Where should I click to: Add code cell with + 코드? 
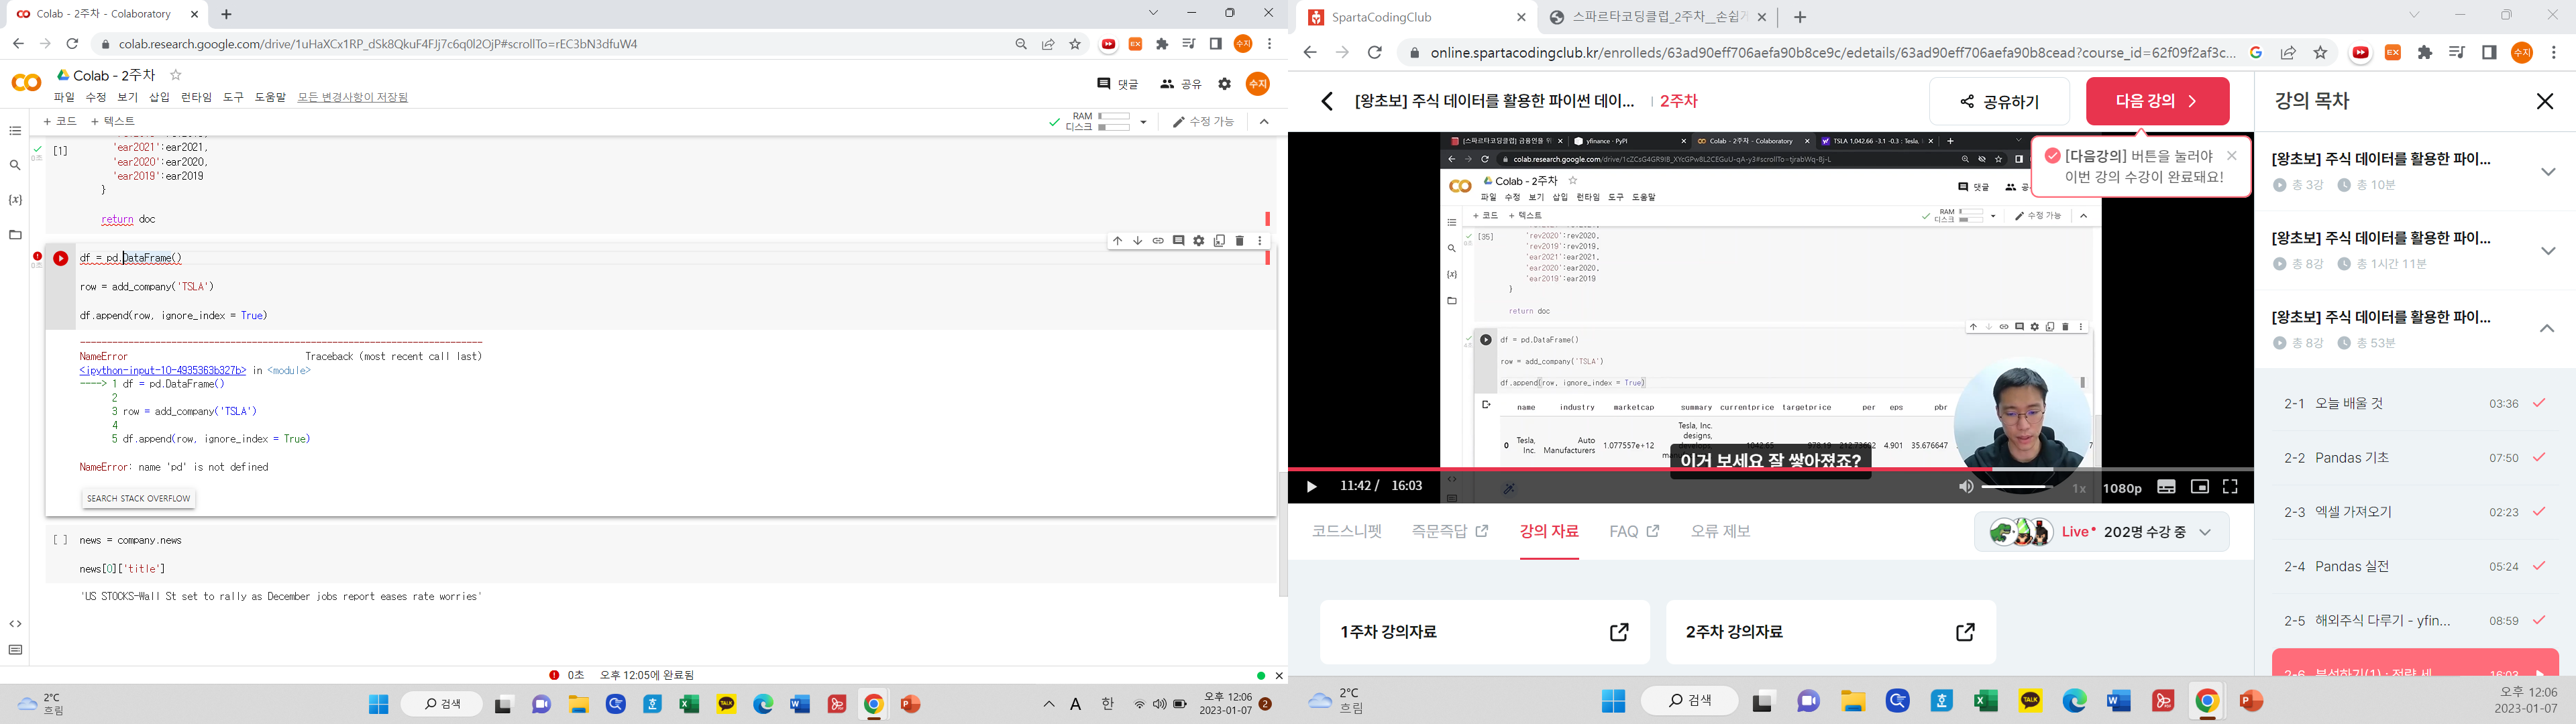[60, 122]
